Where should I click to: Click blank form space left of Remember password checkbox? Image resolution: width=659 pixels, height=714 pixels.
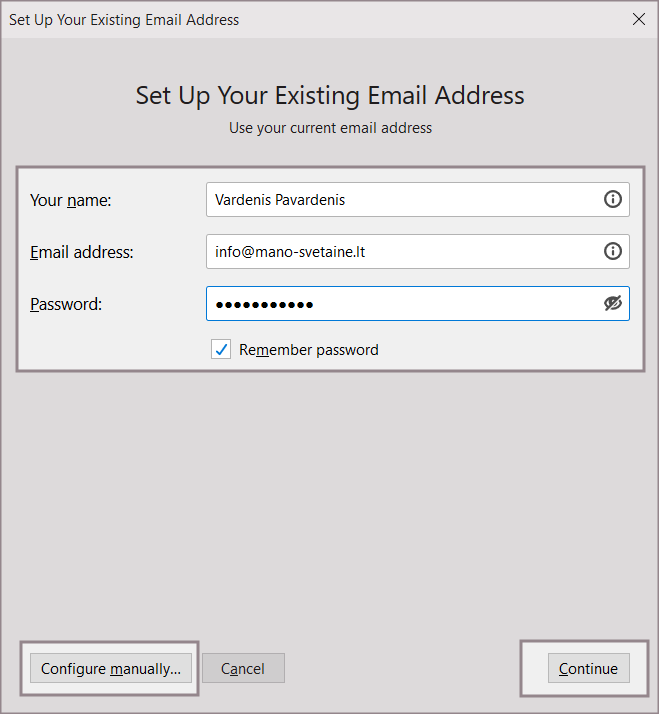(x=110, y=350)
